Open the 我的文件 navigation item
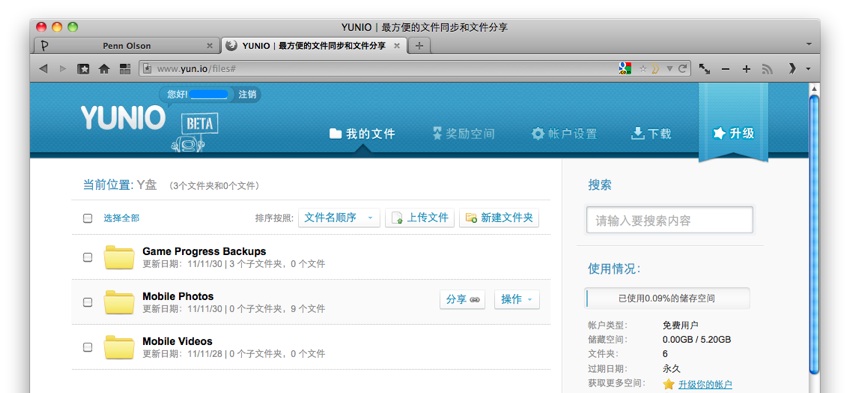 click(x=362, y=133)
